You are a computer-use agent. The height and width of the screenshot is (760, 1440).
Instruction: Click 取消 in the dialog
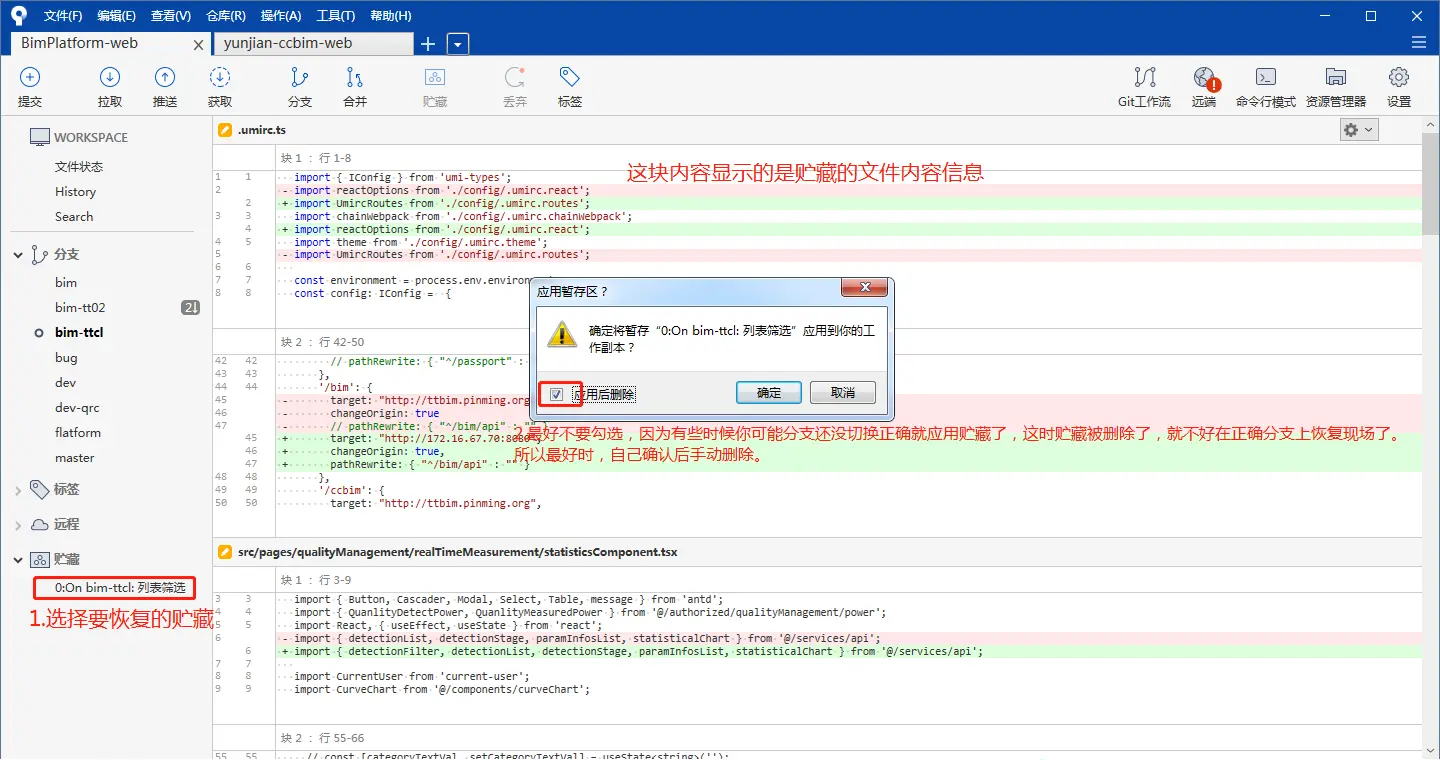pos(843,393)
